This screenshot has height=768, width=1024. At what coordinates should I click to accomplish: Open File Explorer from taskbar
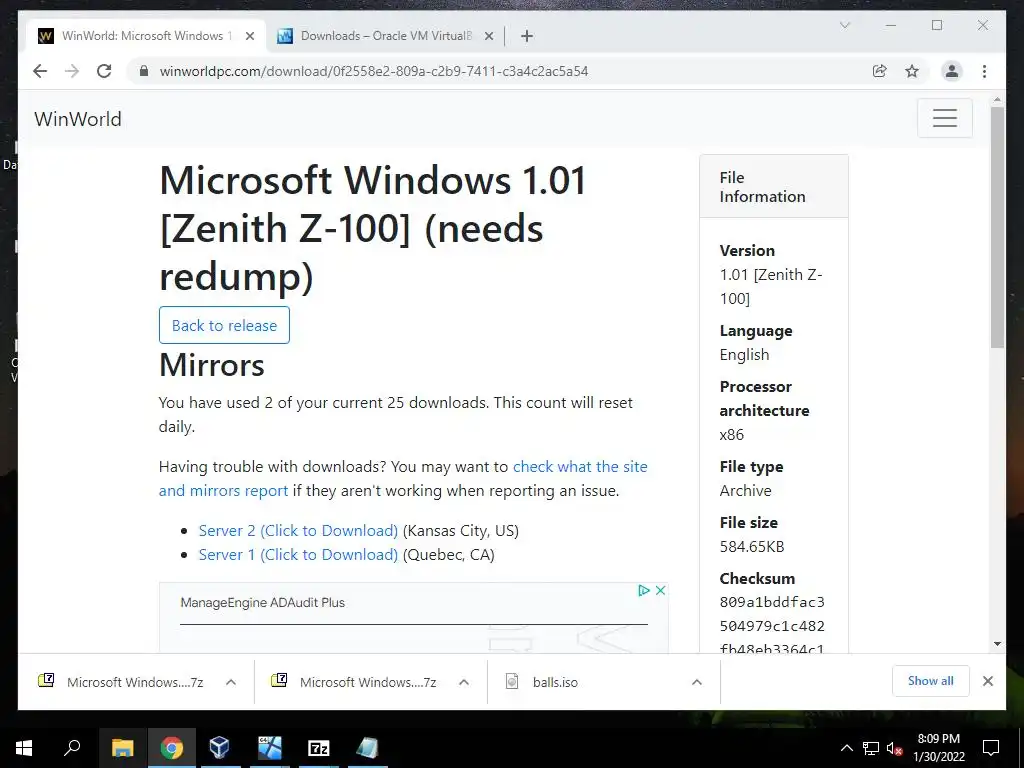coord(122,748)
